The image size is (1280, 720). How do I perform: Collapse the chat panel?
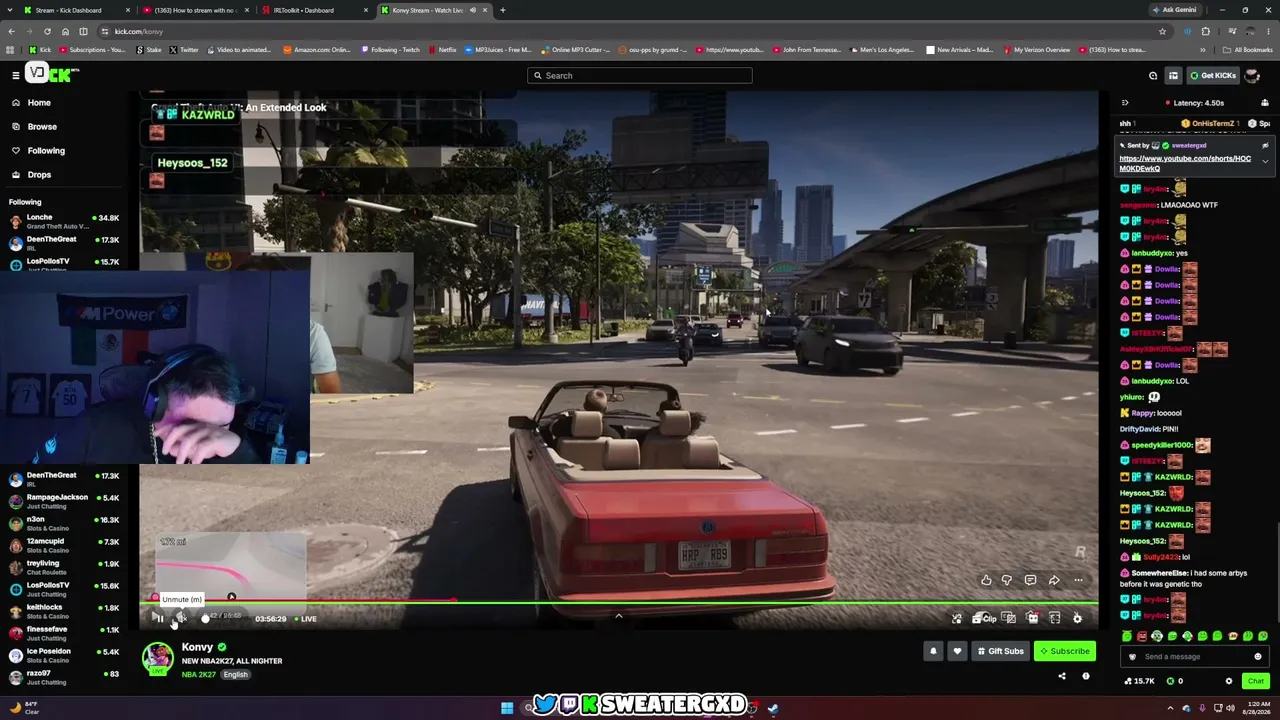coord(1125,103)
